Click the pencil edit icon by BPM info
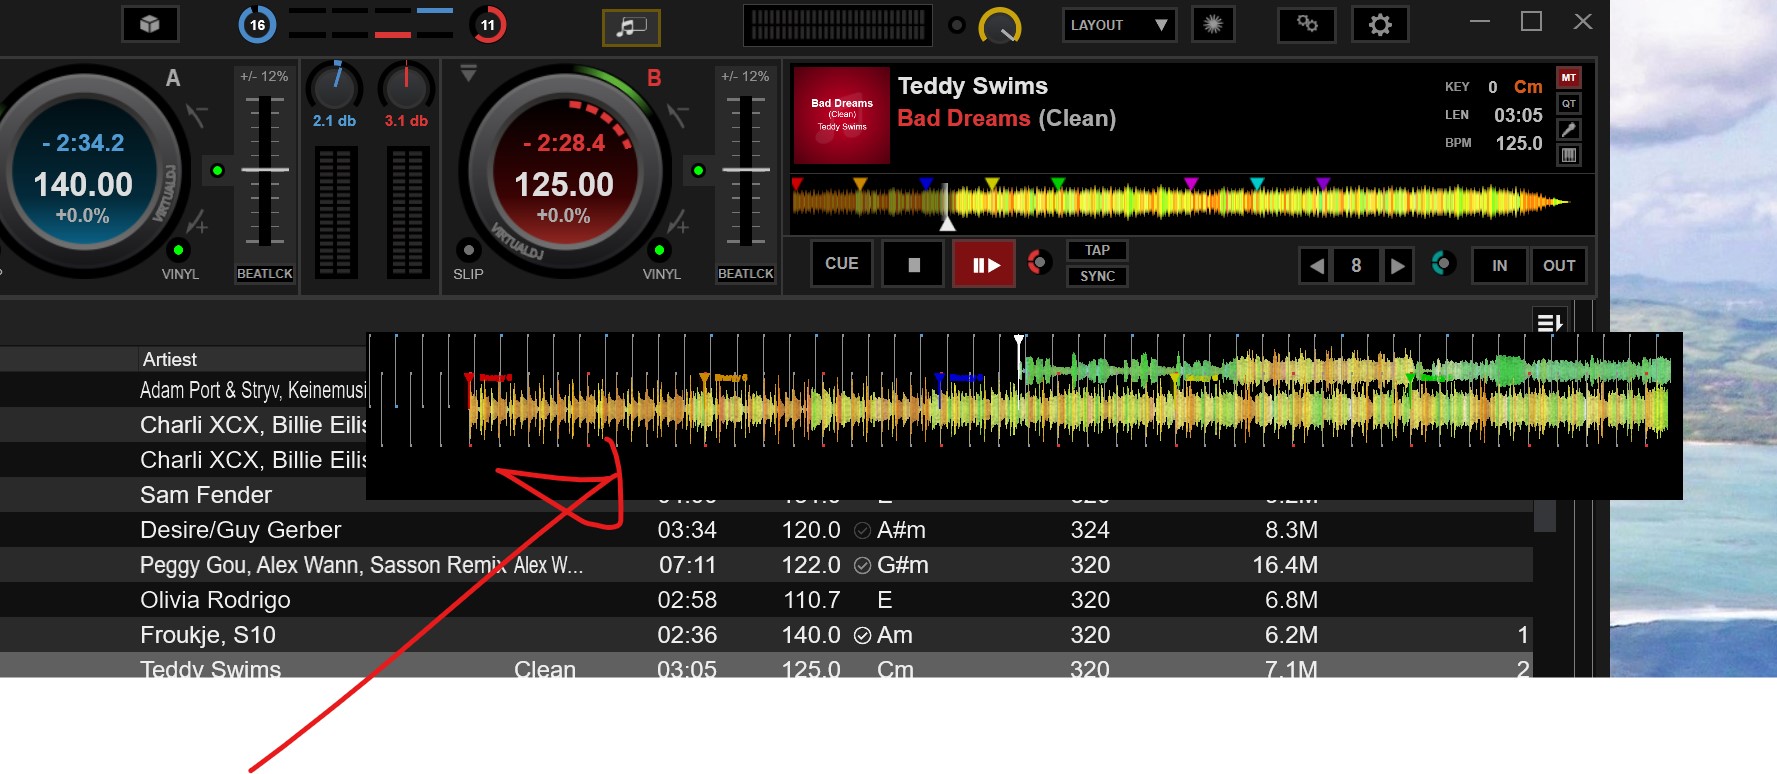The image size is (1777, 774). (1569, 129)
